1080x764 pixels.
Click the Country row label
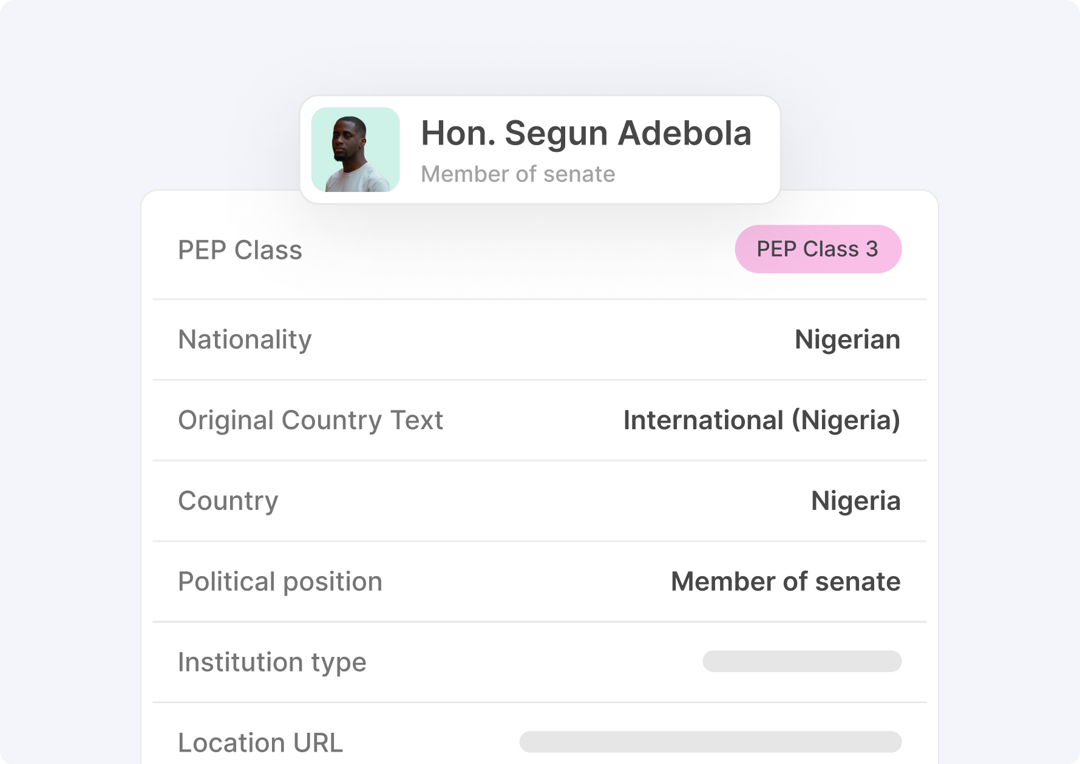228,501
